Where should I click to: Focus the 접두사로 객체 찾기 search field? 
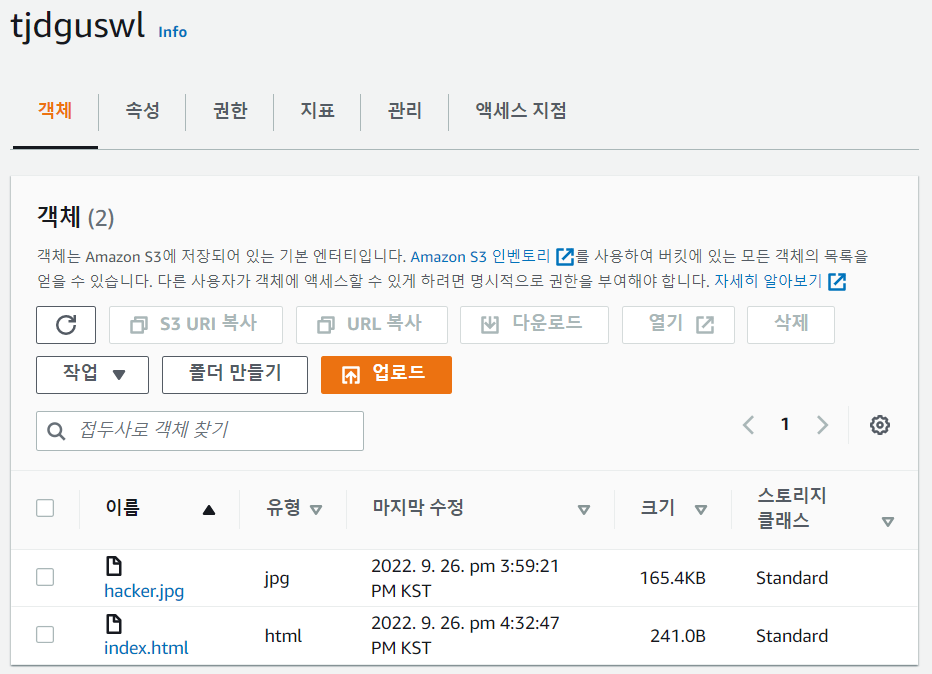point(200,431)
